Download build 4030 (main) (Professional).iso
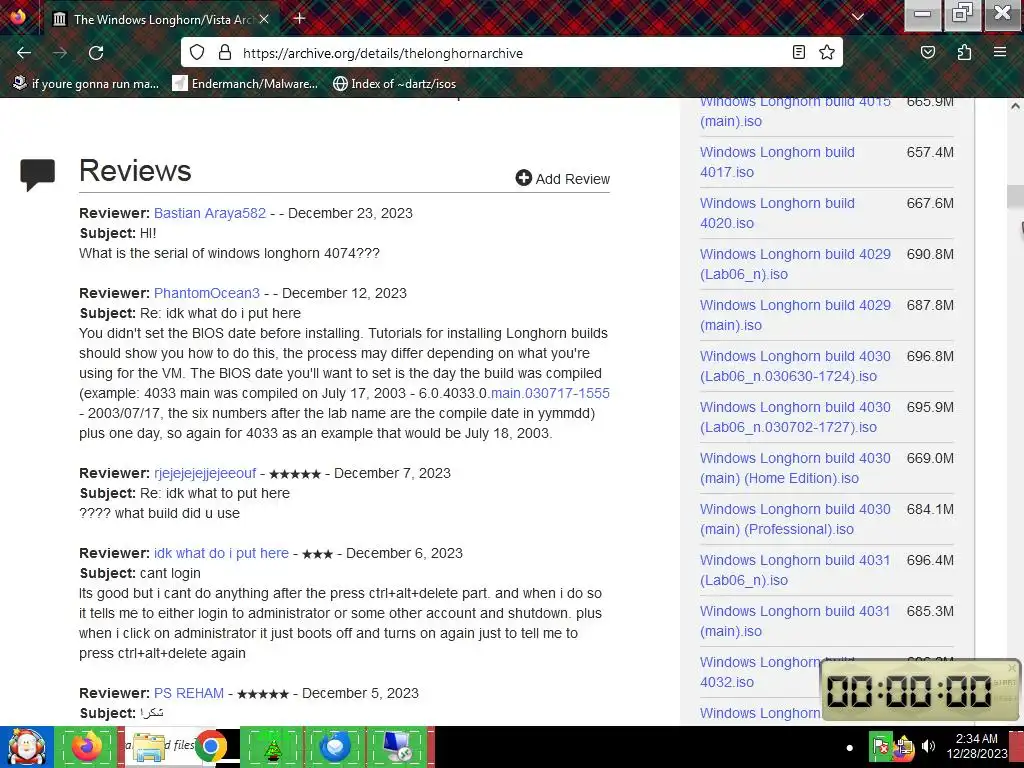1024x768 pixels. pyautogui.click(x=795, y=519)
